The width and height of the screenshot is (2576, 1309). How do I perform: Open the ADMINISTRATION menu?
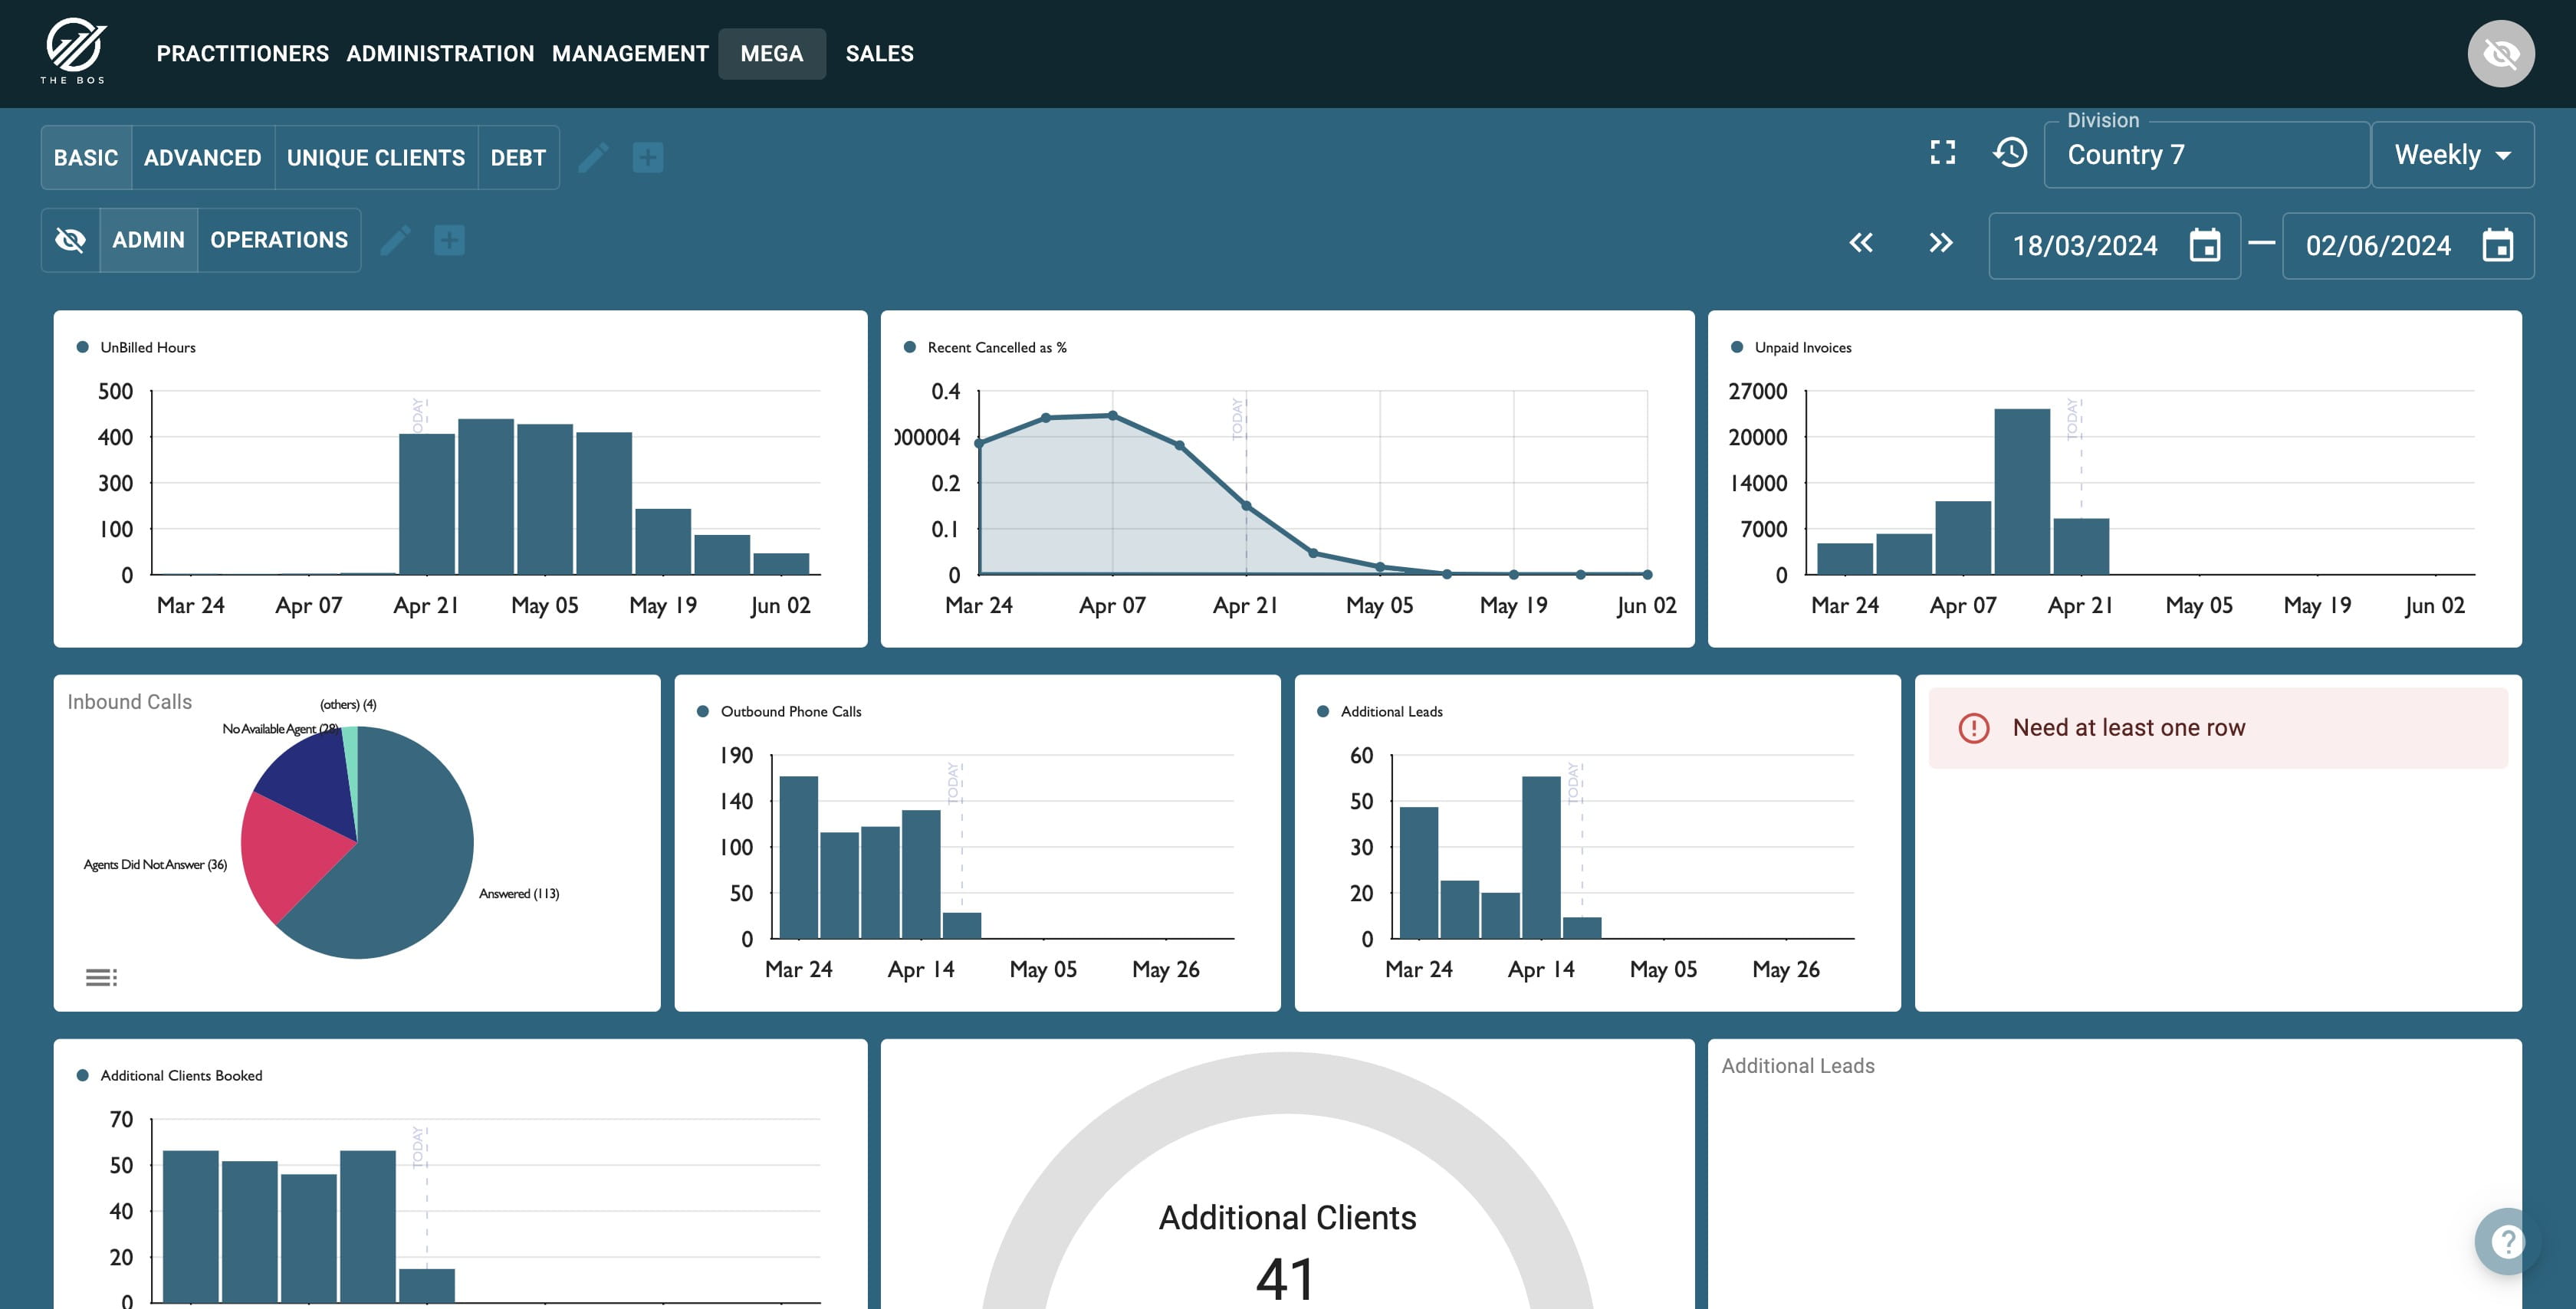tap(440, 54)
